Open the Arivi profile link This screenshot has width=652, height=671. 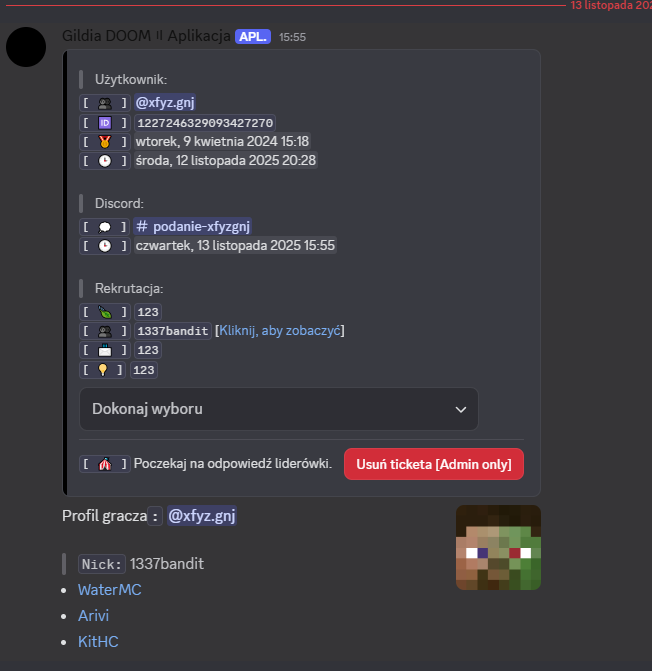click(93, 616)
